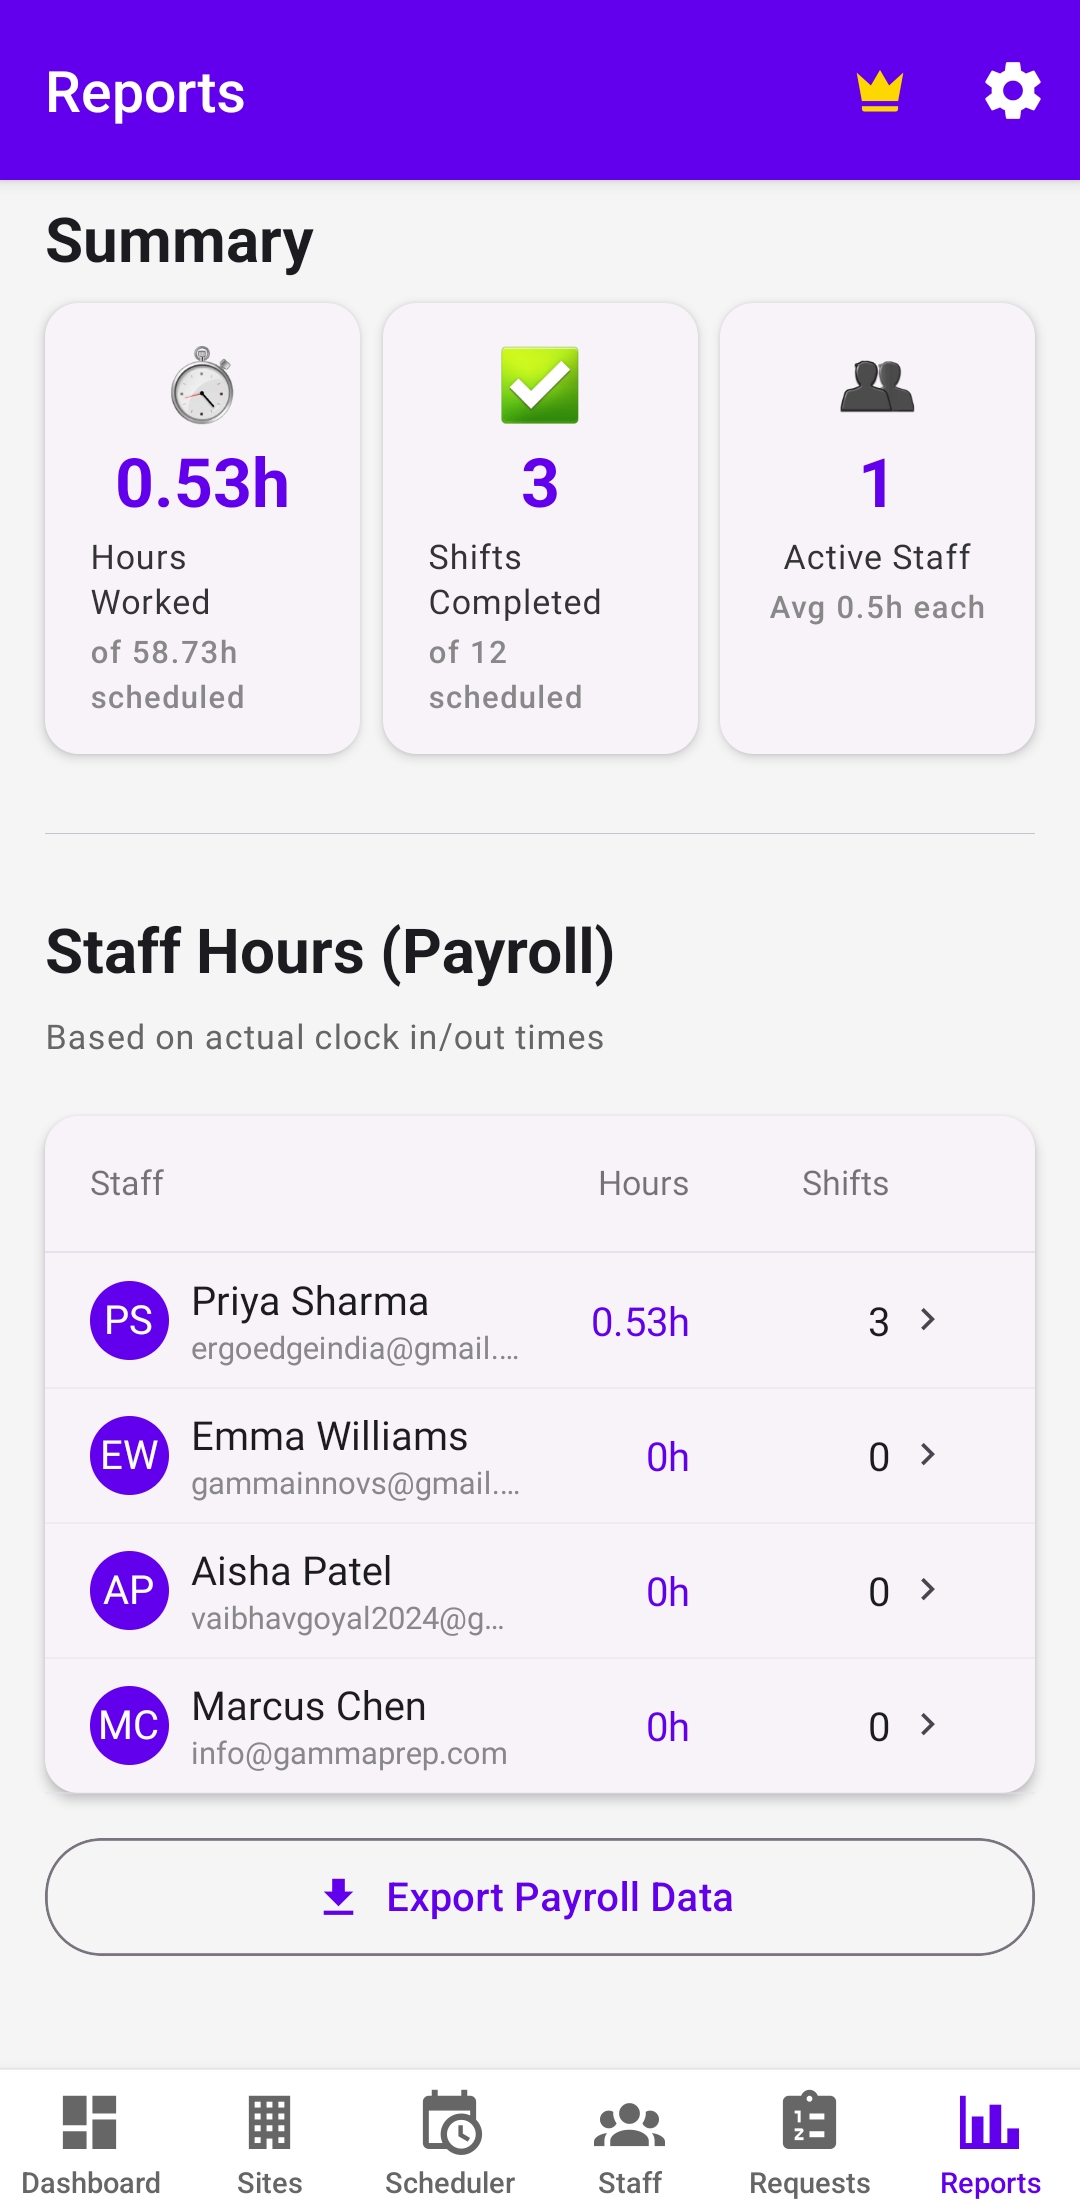Screen dimensions: 1080x2207
Task: Click Export Payroll Data button
Action: click(540, 1897)
